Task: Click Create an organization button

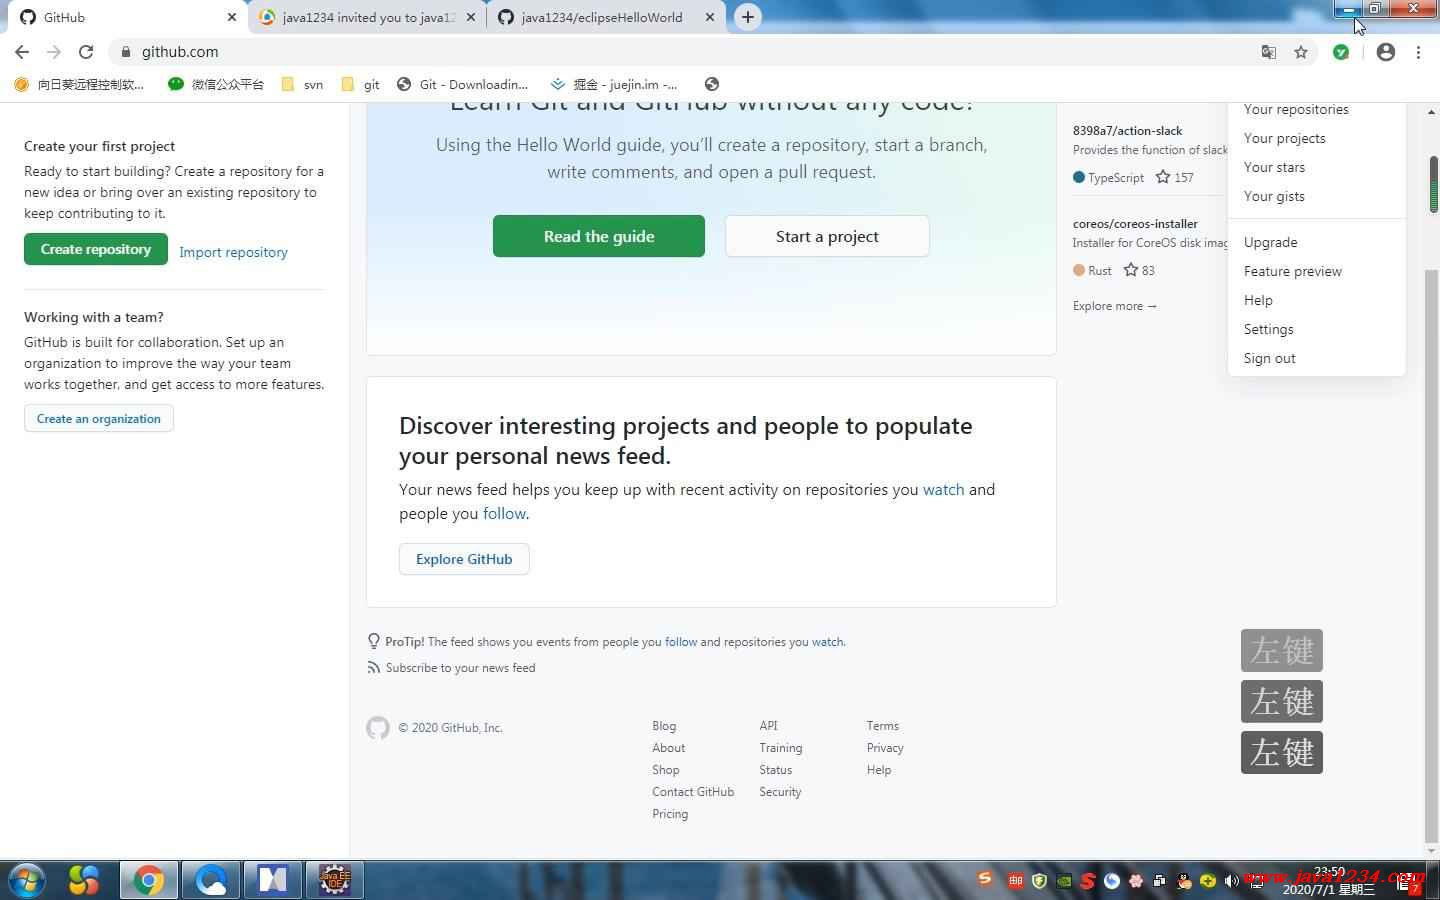Action: click(x=99, y=418)
